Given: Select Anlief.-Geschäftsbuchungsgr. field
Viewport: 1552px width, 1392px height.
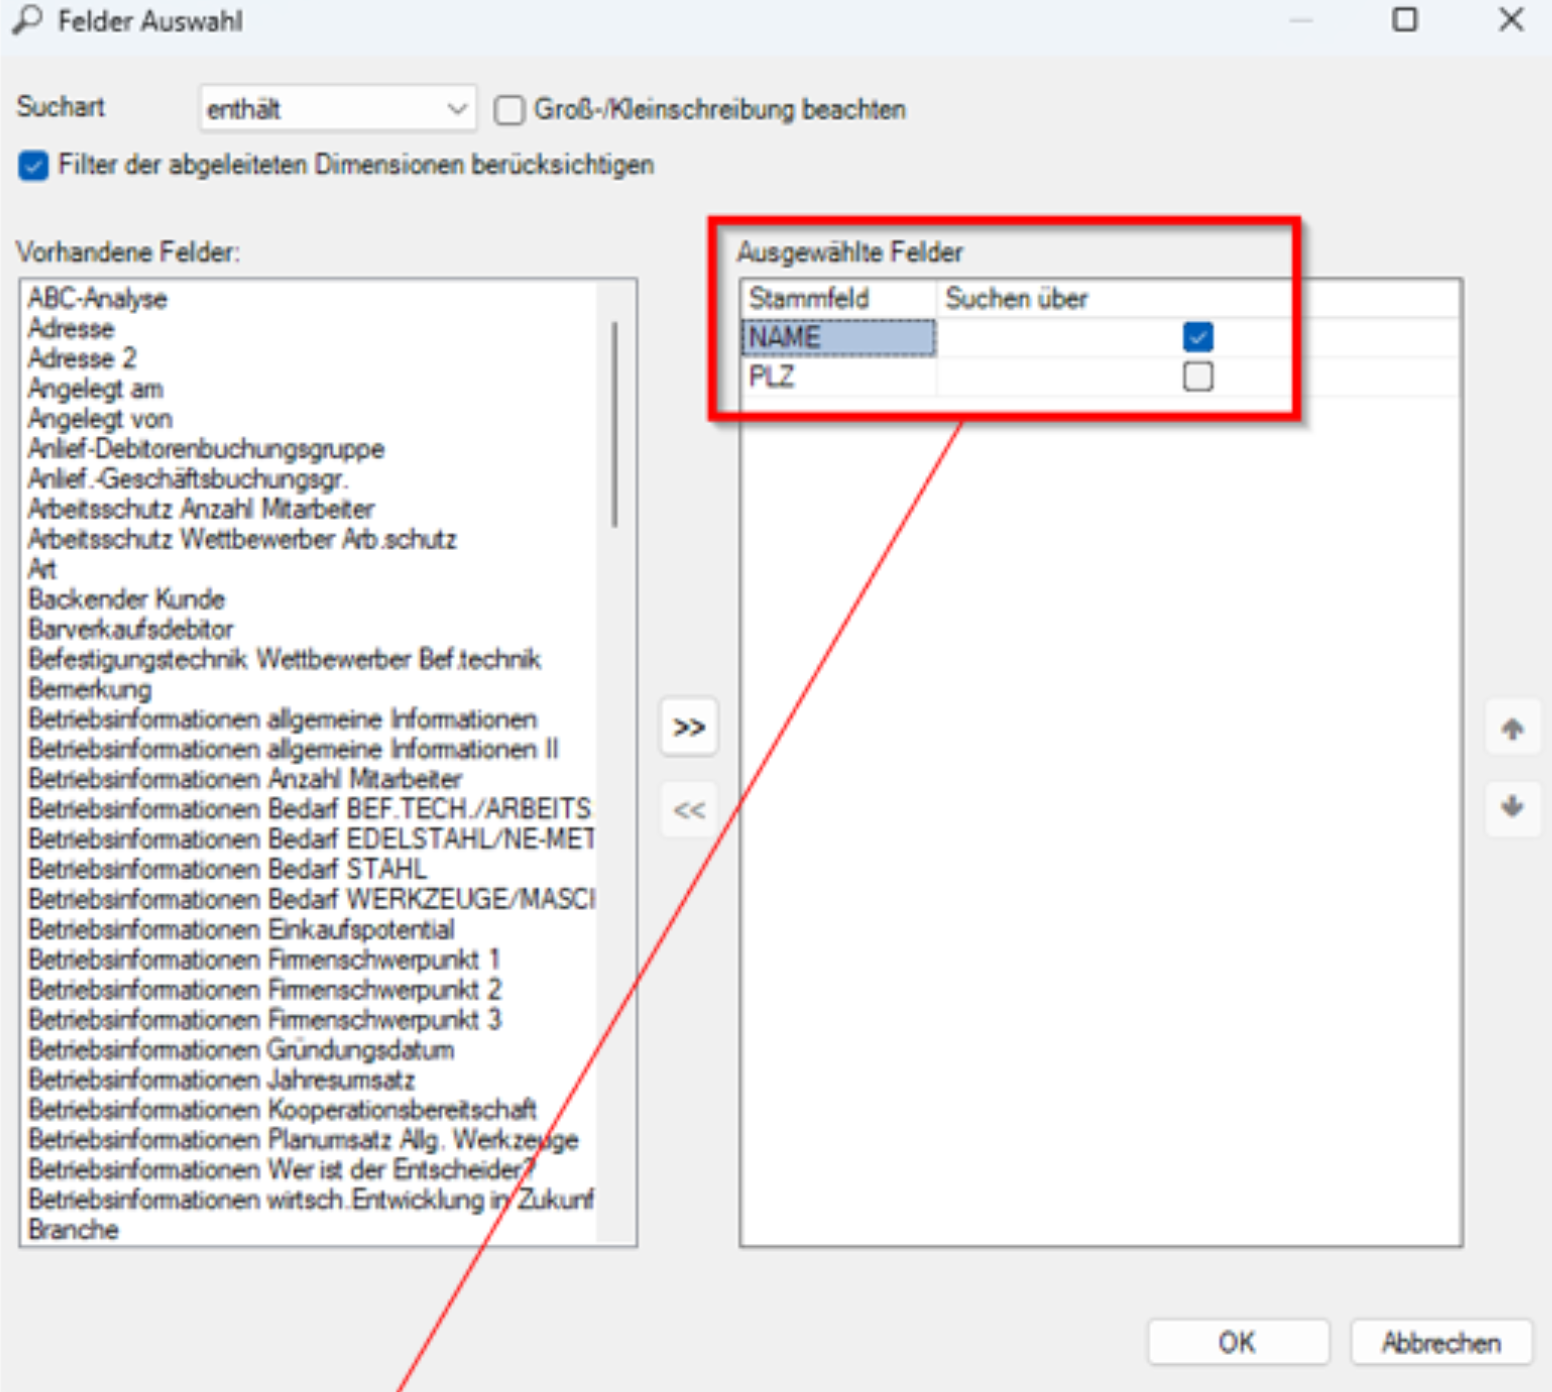Looking at the screenshot, I should [188, 478].
